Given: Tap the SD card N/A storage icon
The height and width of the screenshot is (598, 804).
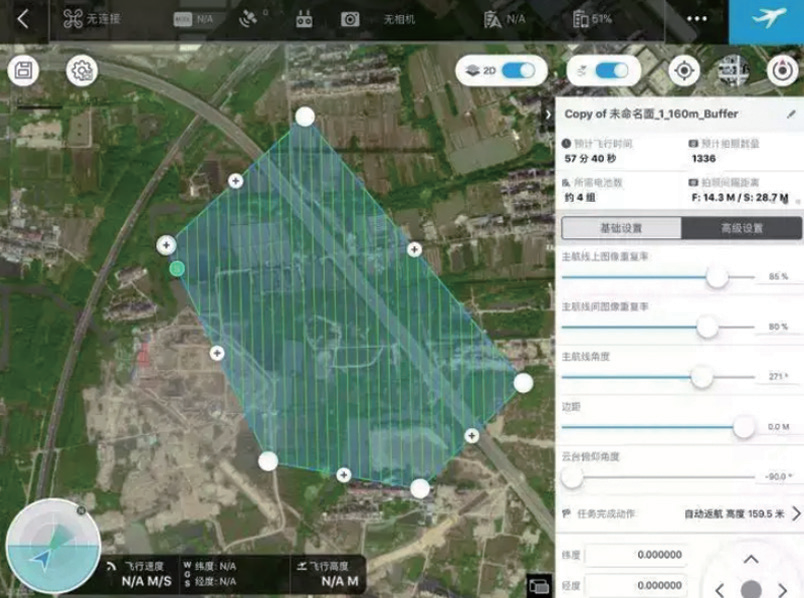Looking at the screenshot, I should point(183,19).
